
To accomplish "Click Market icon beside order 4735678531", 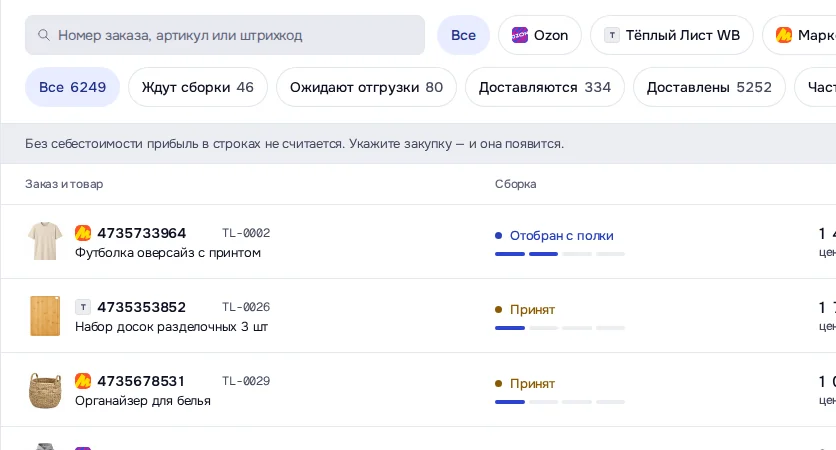I will [x=83, y=381].
